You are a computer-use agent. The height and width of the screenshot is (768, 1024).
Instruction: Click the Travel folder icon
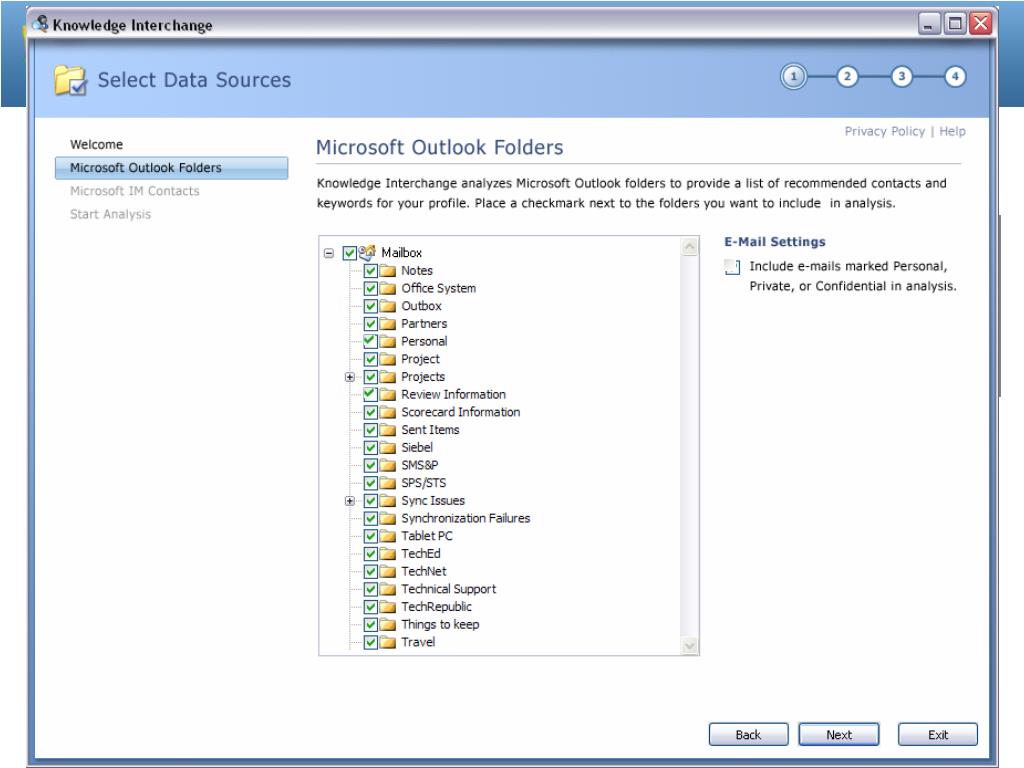pos(388,642)
